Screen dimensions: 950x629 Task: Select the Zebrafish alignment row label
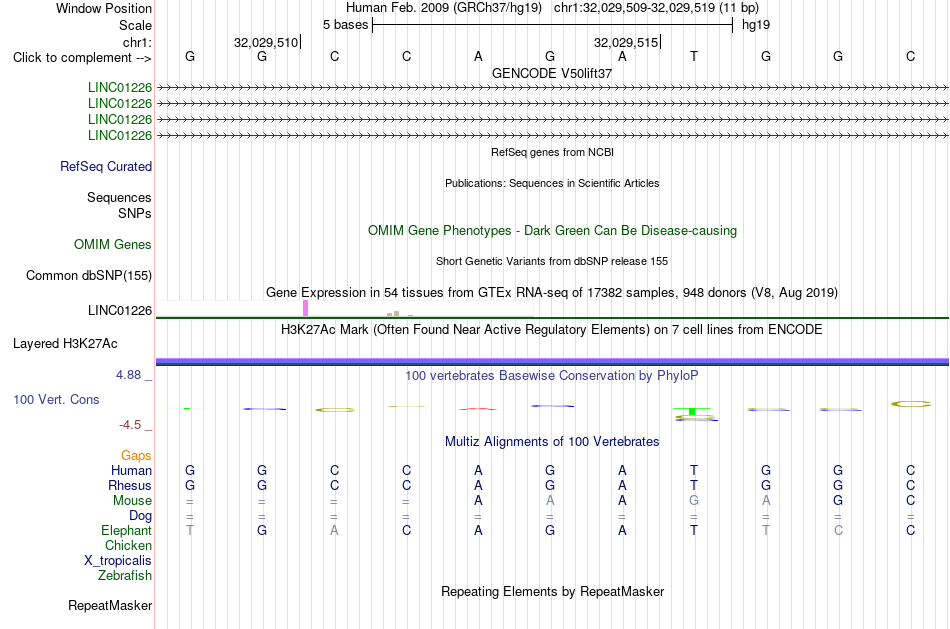click(125, 576)
